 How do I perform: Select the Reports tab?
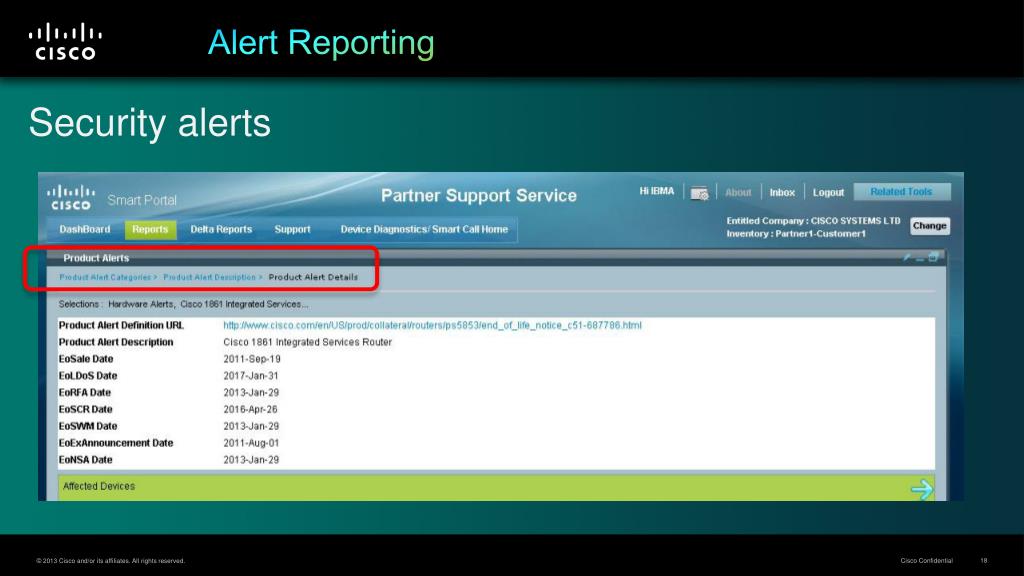pyautogui.click(x=150, y=229)
